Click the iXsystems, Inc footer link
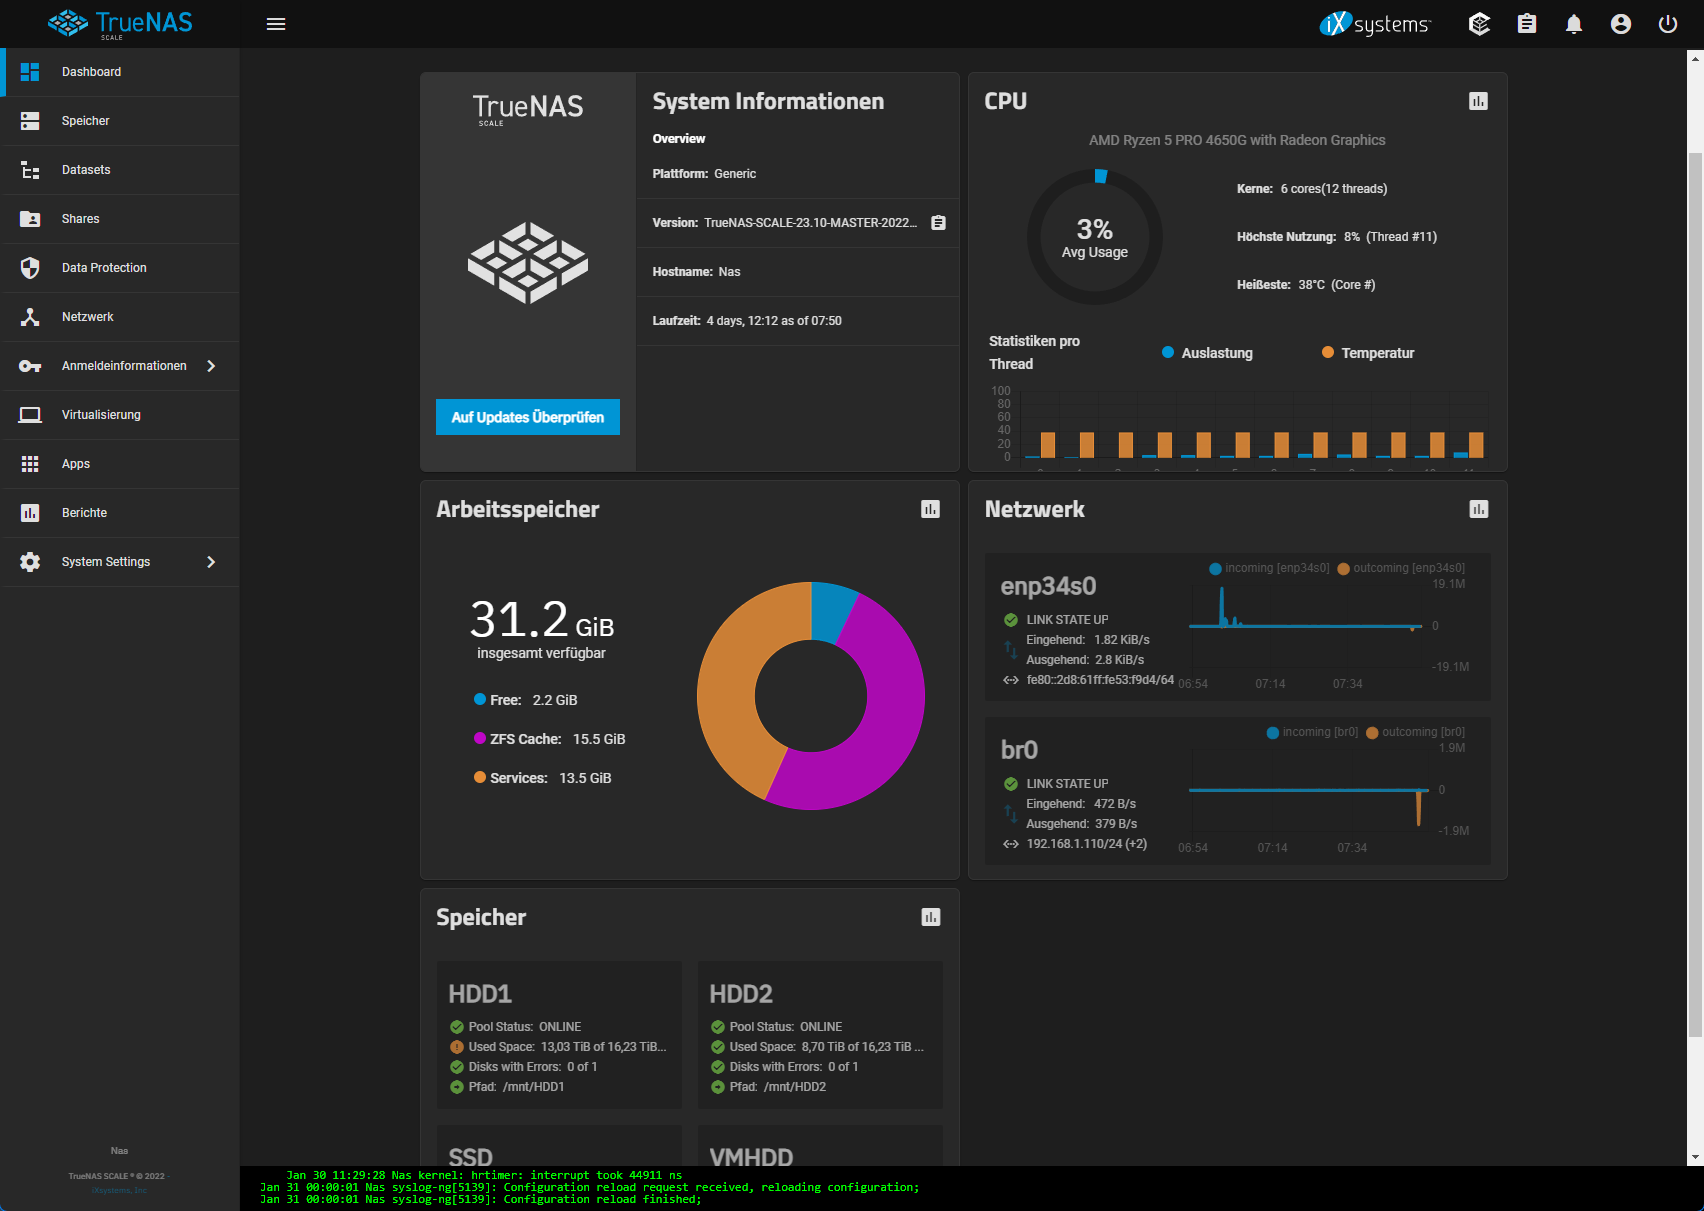Image resolution: width=1704 pixels, height=1211 pixels. click(119, 1190)
